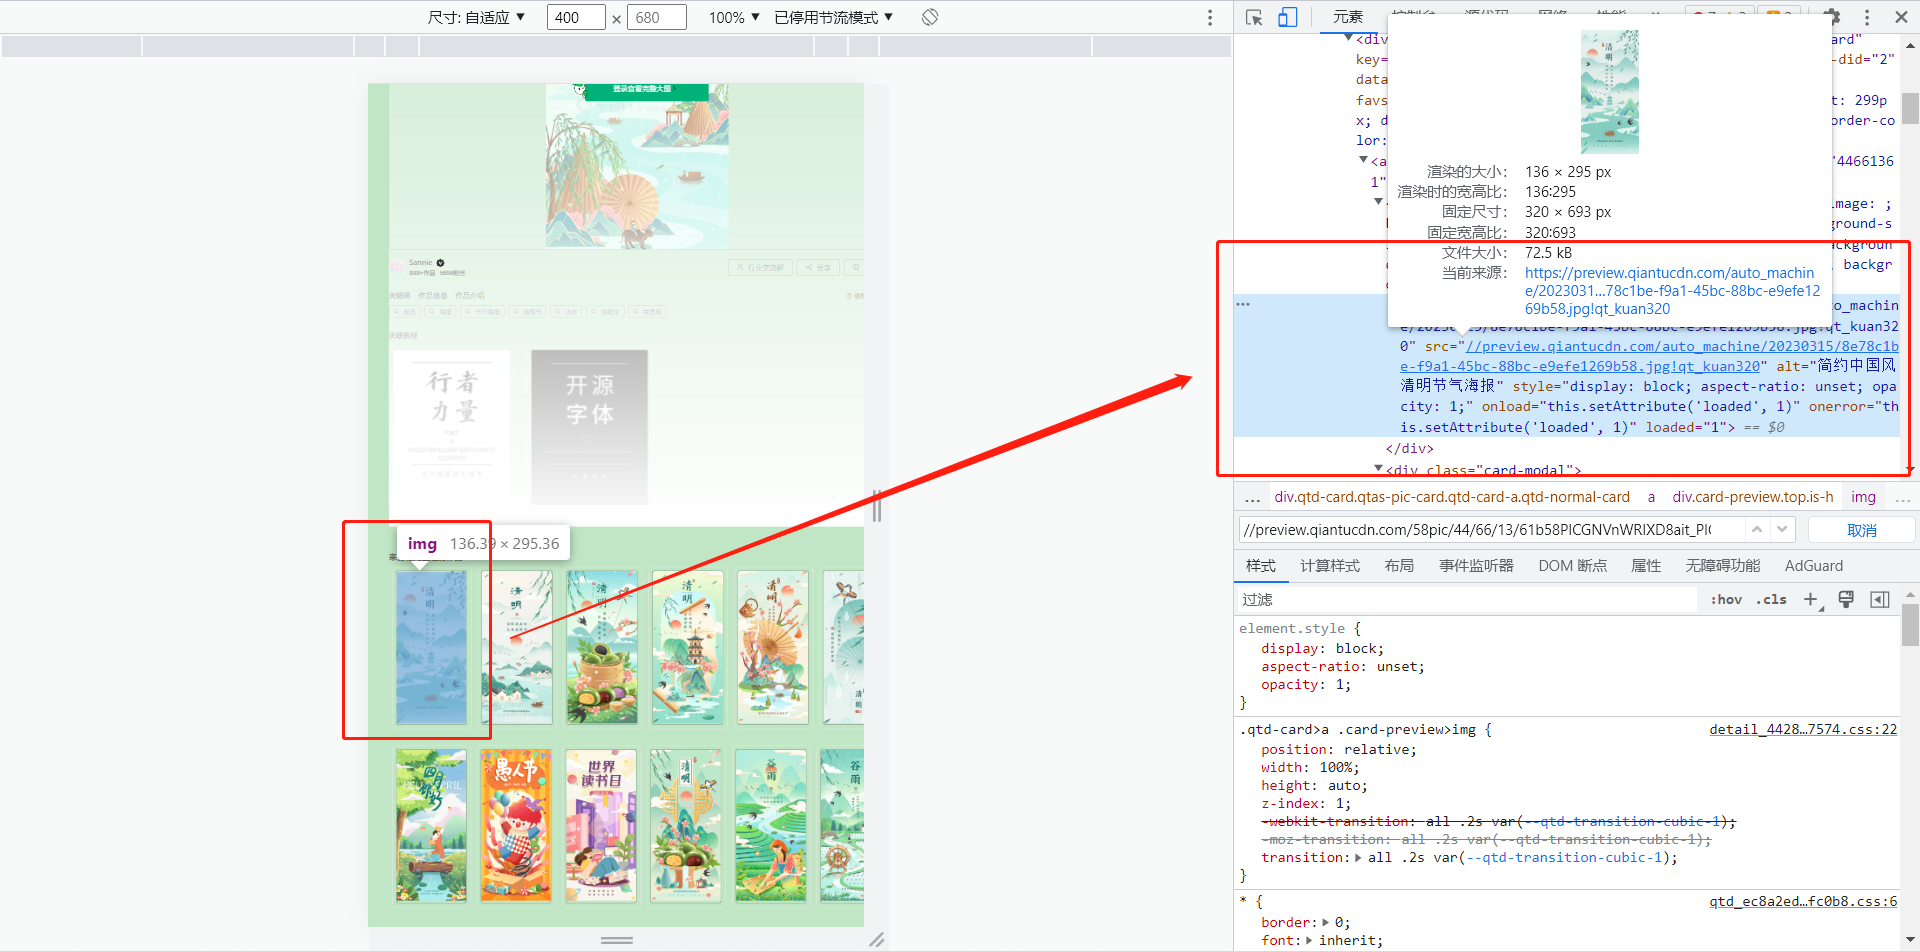Open the DOM 断点 tab
1920x952 pixels.
(1572, 566)
